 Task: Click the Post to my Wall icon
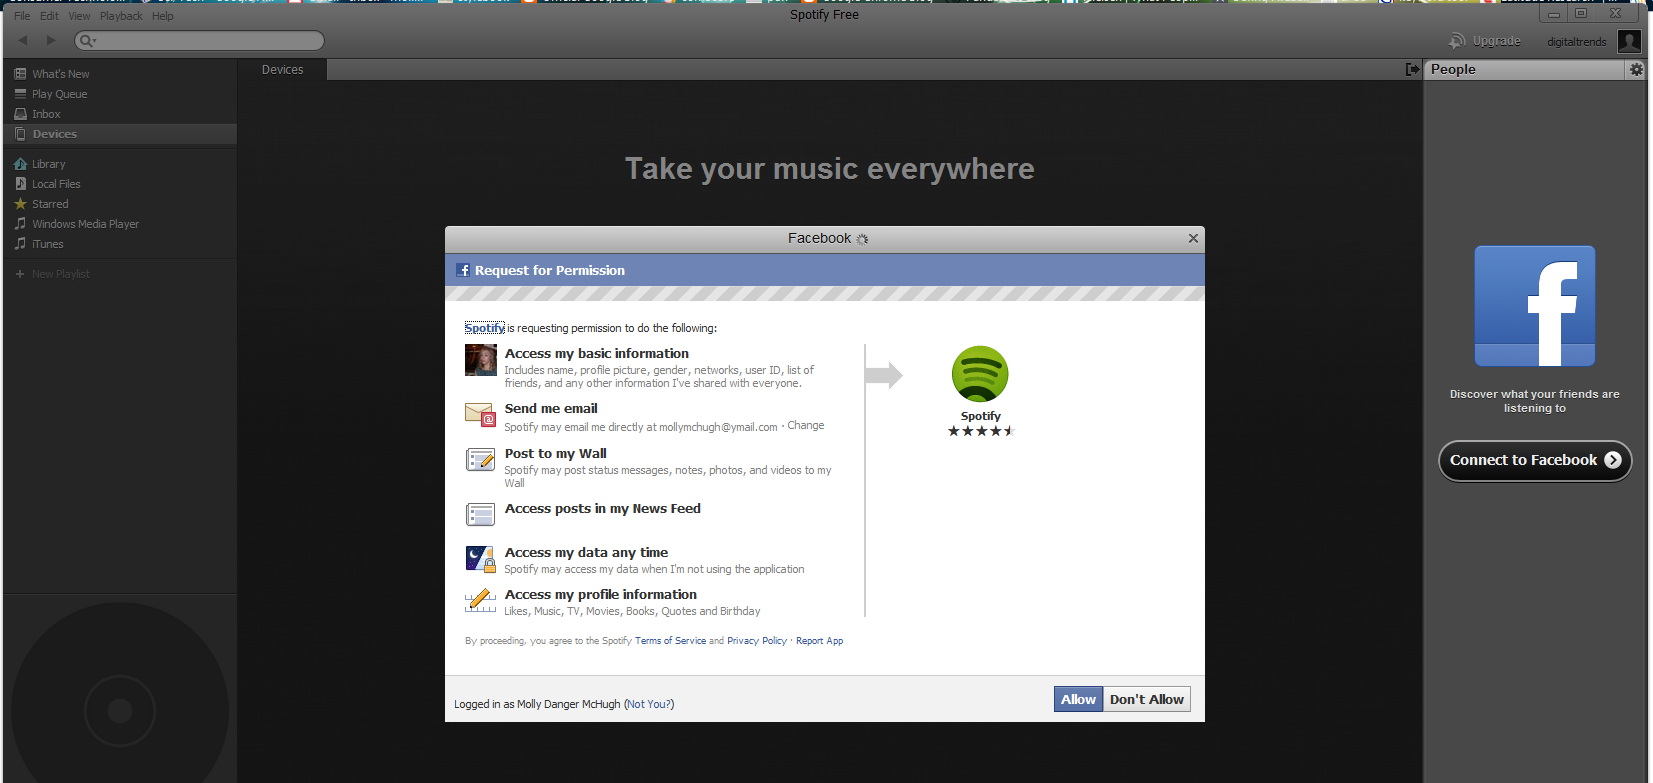[x=480, y=460]
